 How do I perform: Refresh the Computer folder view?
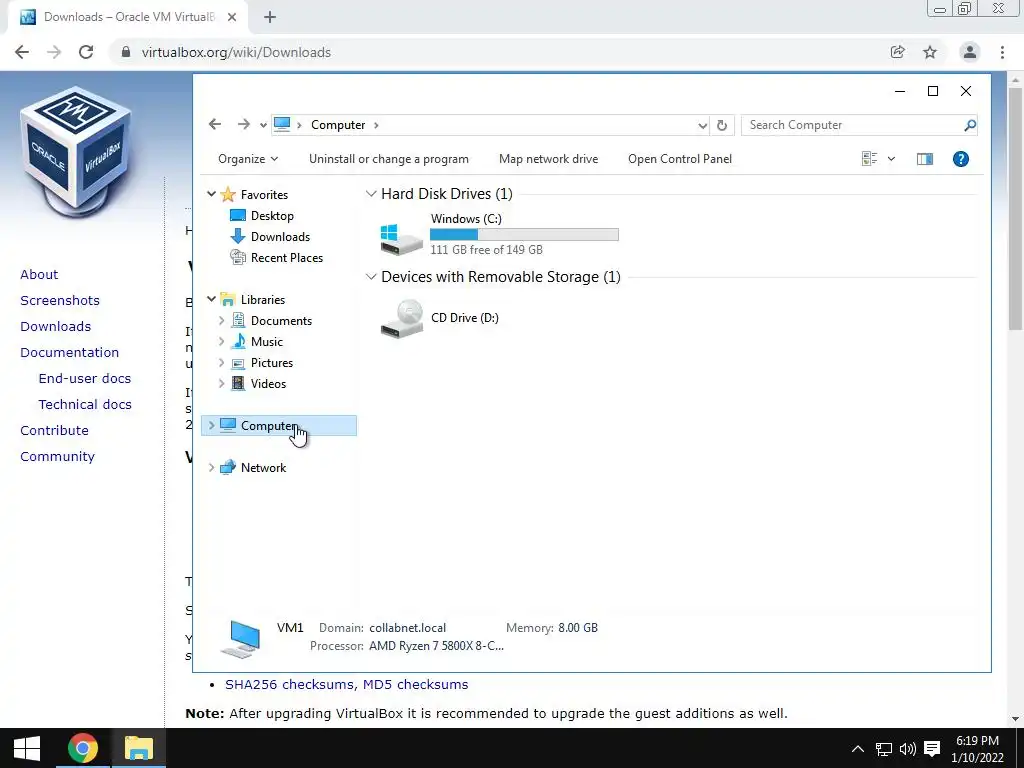click(x=722, y=125)
